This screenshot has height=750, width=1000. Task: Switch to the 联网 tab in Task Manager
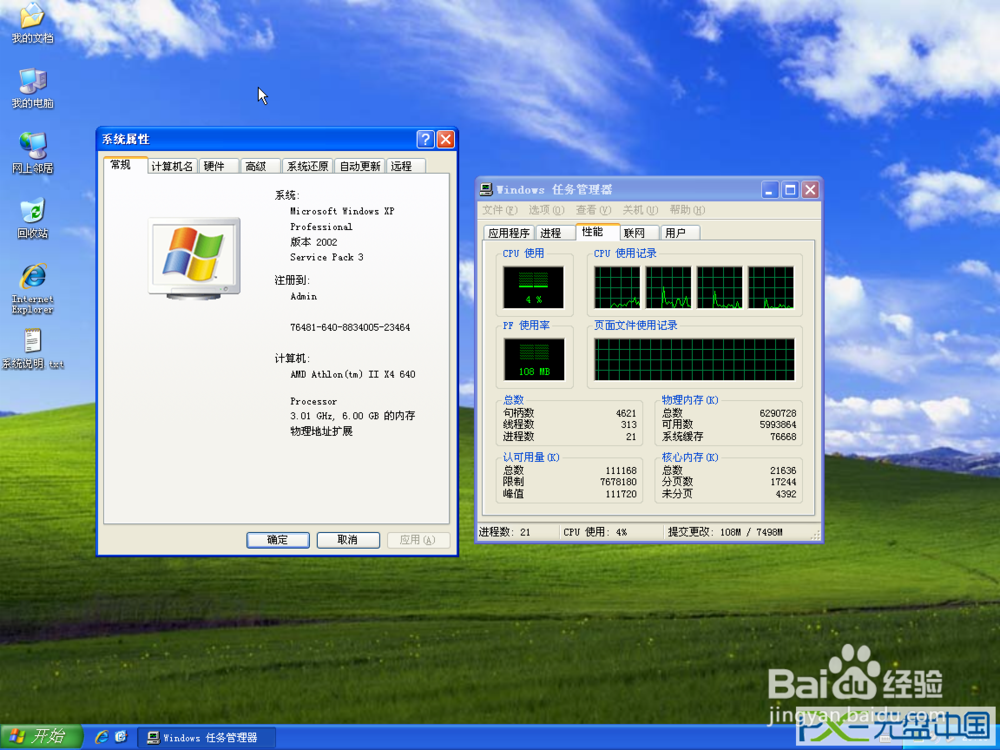pos(640,233)
